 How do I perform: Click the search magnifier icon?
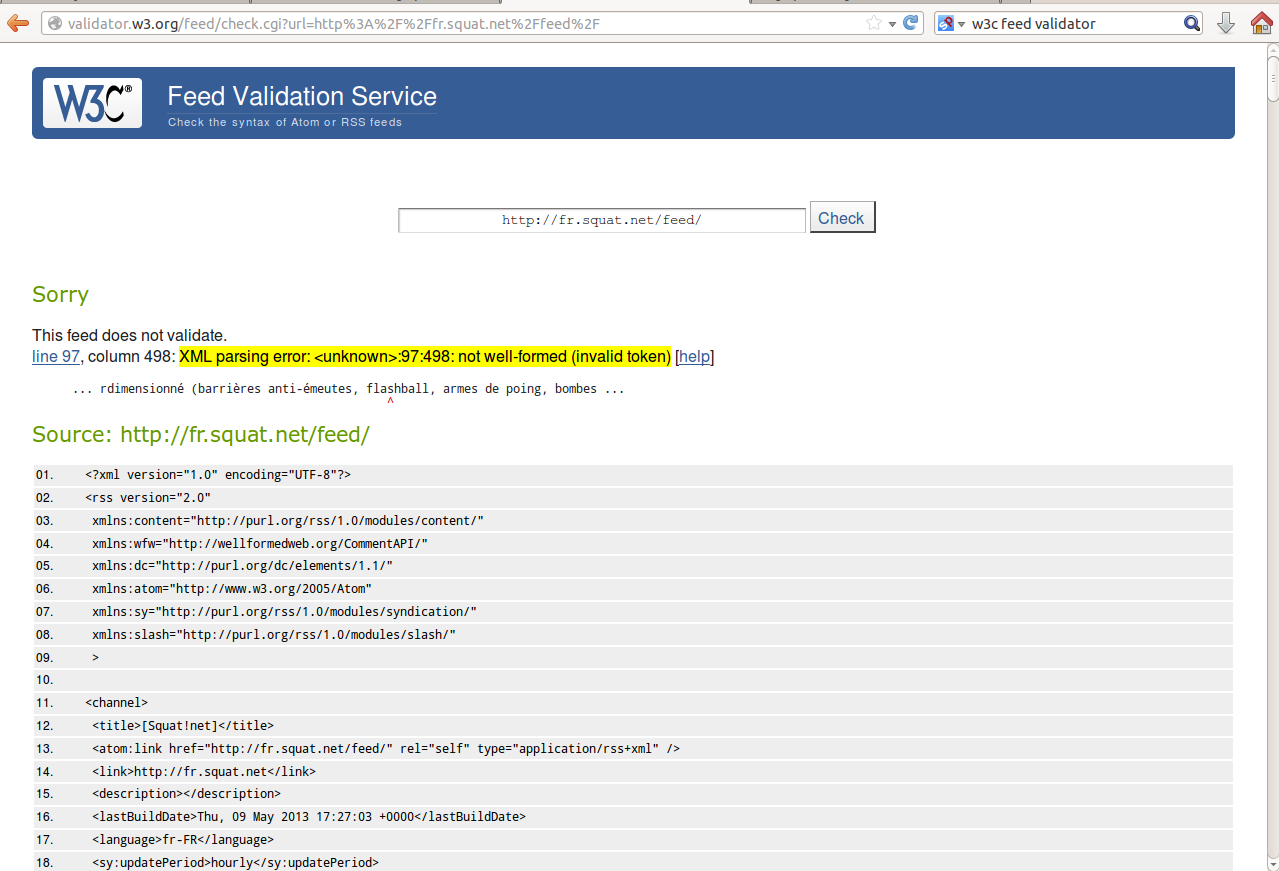(x=1191, y=23)
